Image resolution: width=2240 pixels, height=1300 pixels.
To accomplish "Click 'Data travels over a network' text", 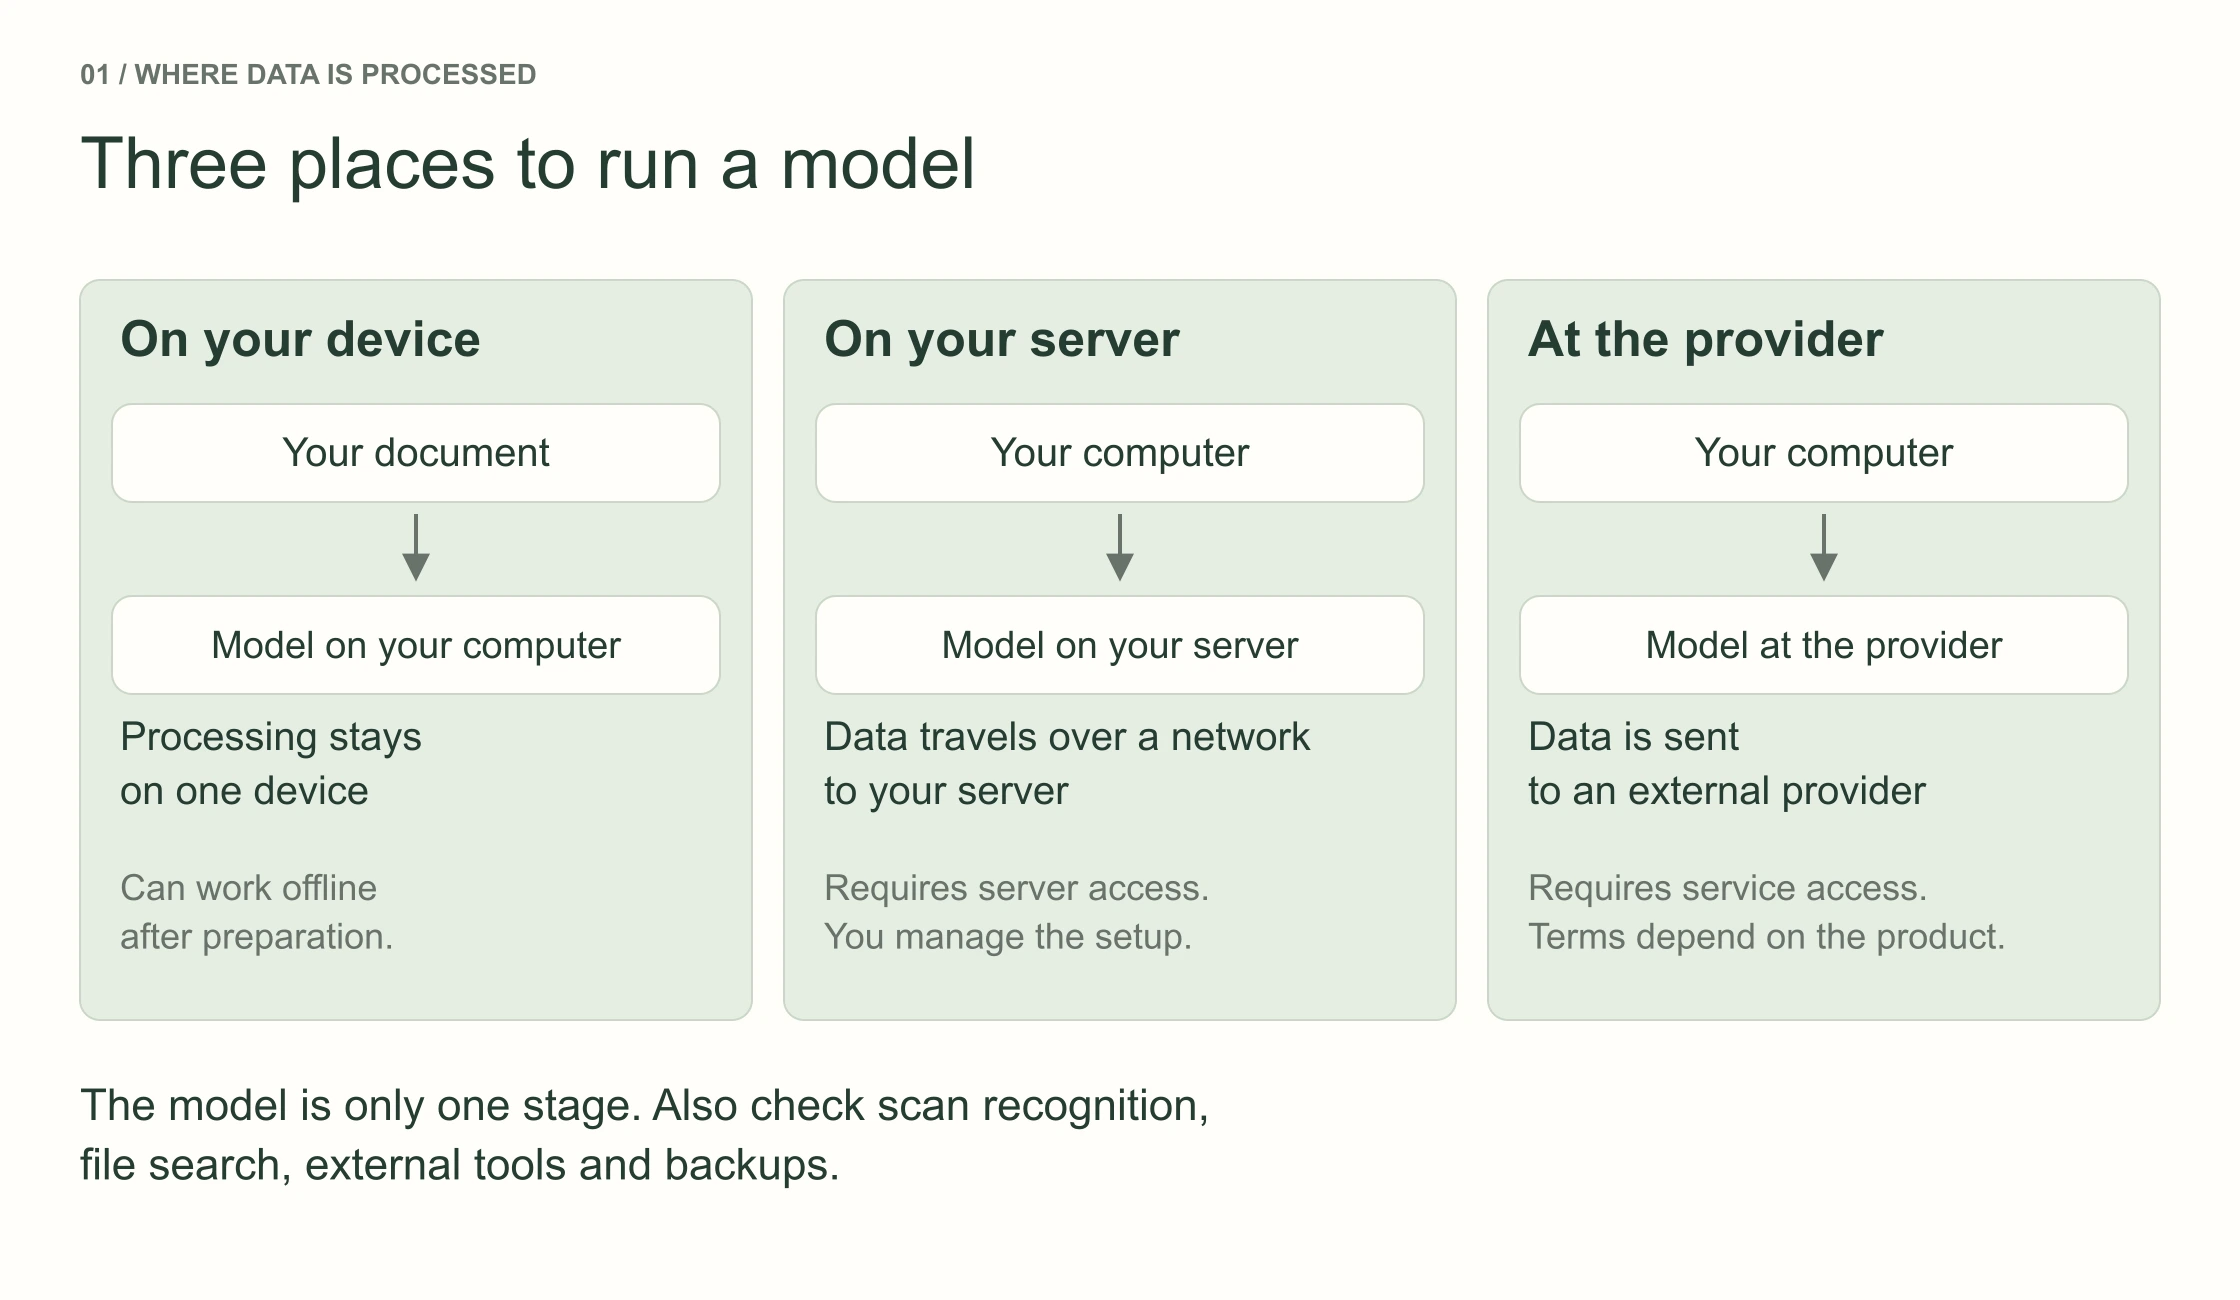I will 1067,737.
